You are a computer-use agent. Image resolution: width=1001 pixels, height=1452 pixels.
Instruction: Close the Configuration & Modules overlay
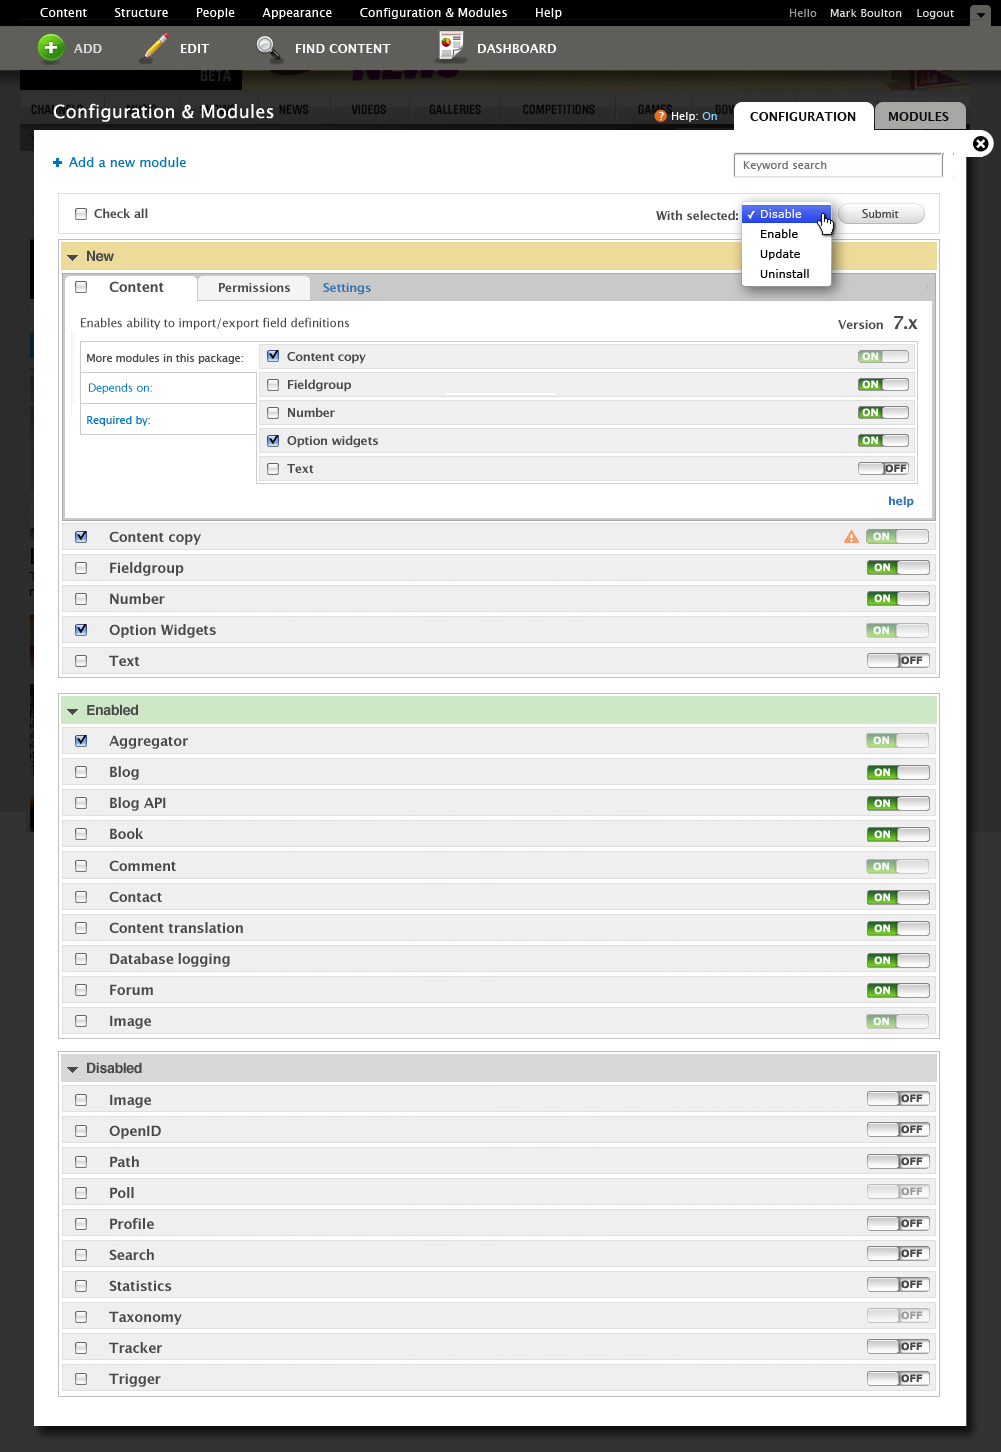pos(981,144)
